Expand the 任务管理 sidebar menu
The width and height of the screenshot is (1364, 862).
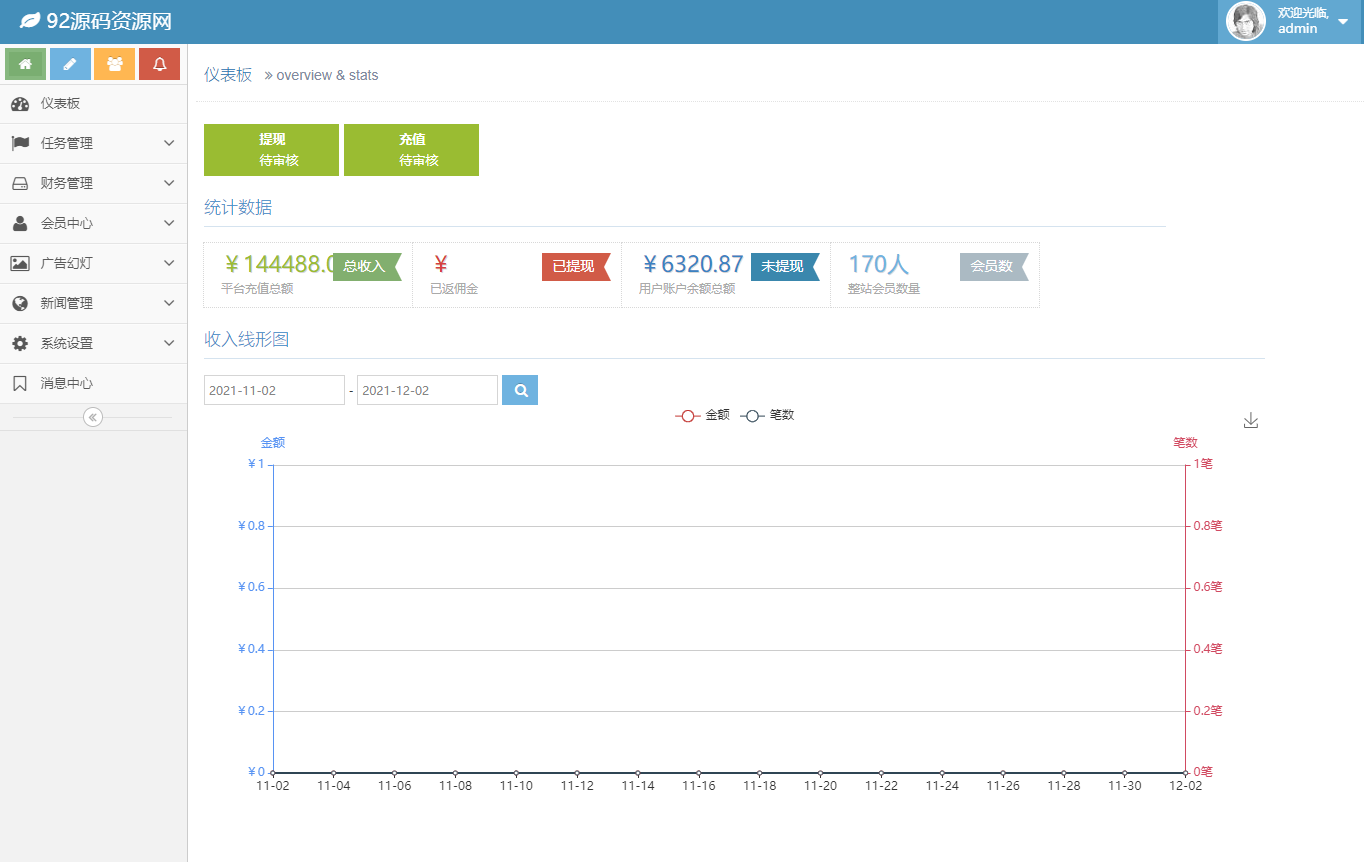coord(94,143)
